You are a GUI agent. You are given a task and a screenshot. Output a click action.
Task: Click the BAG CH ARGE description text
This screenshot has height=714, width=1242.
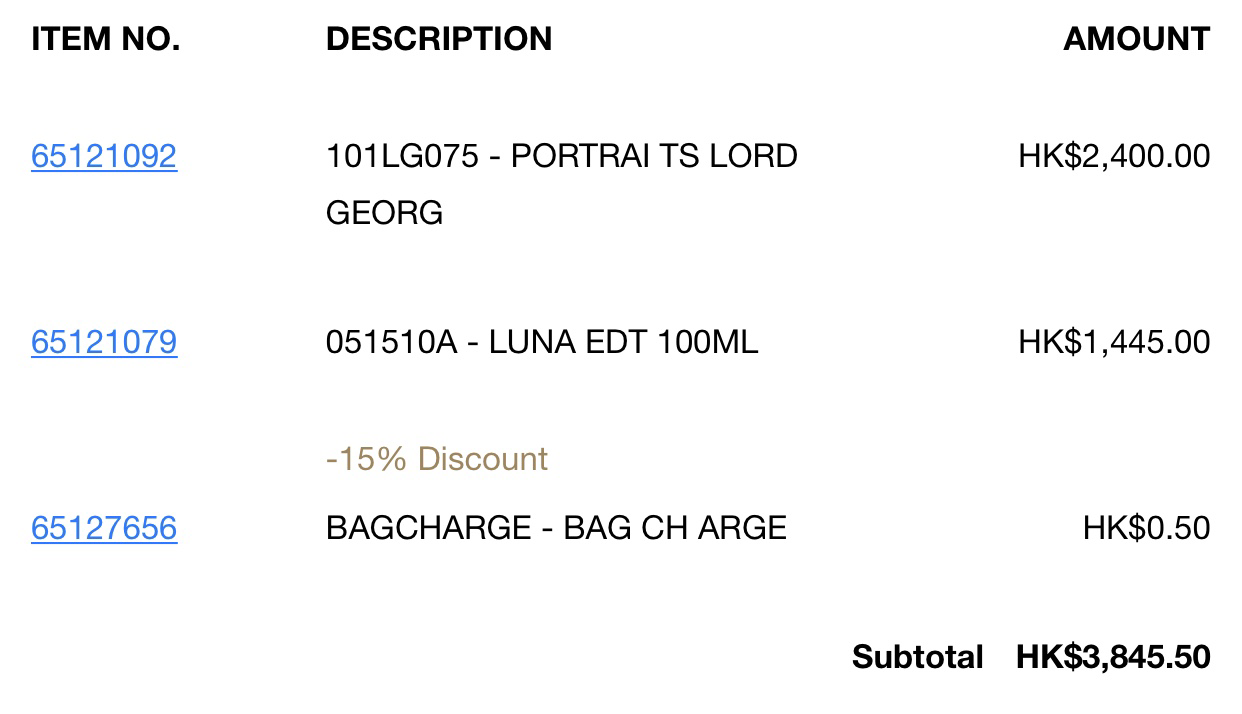[x=675, y=528]
